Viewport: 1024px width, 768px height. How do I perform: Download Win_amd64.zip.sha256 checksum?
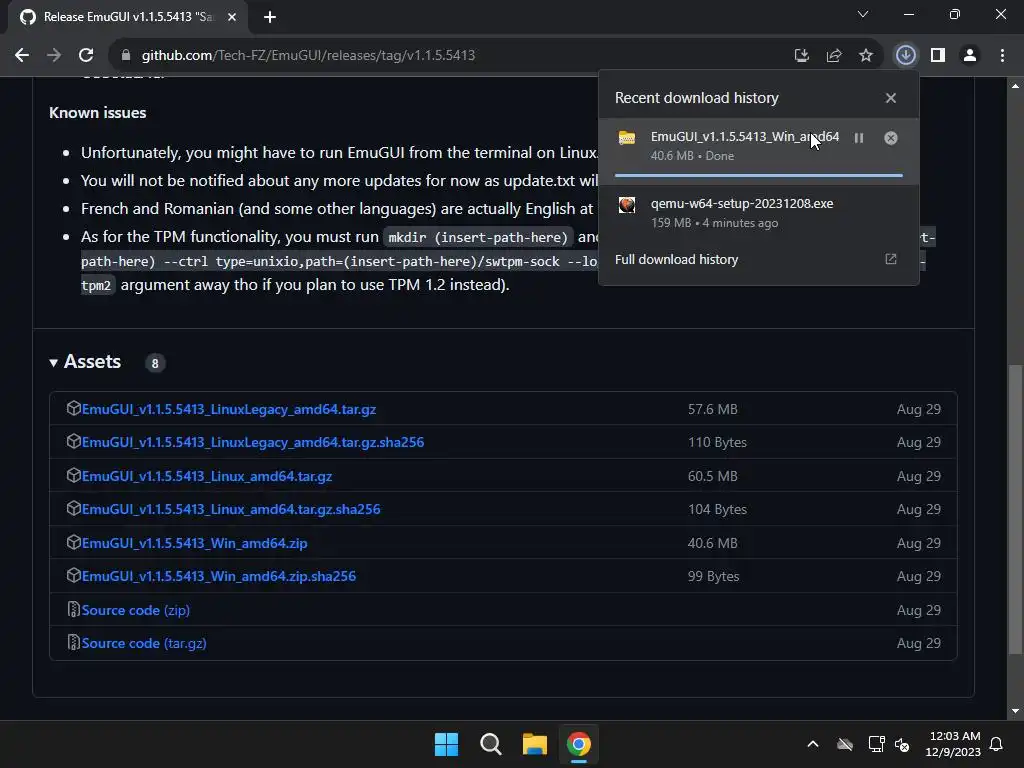click(219, 577)
